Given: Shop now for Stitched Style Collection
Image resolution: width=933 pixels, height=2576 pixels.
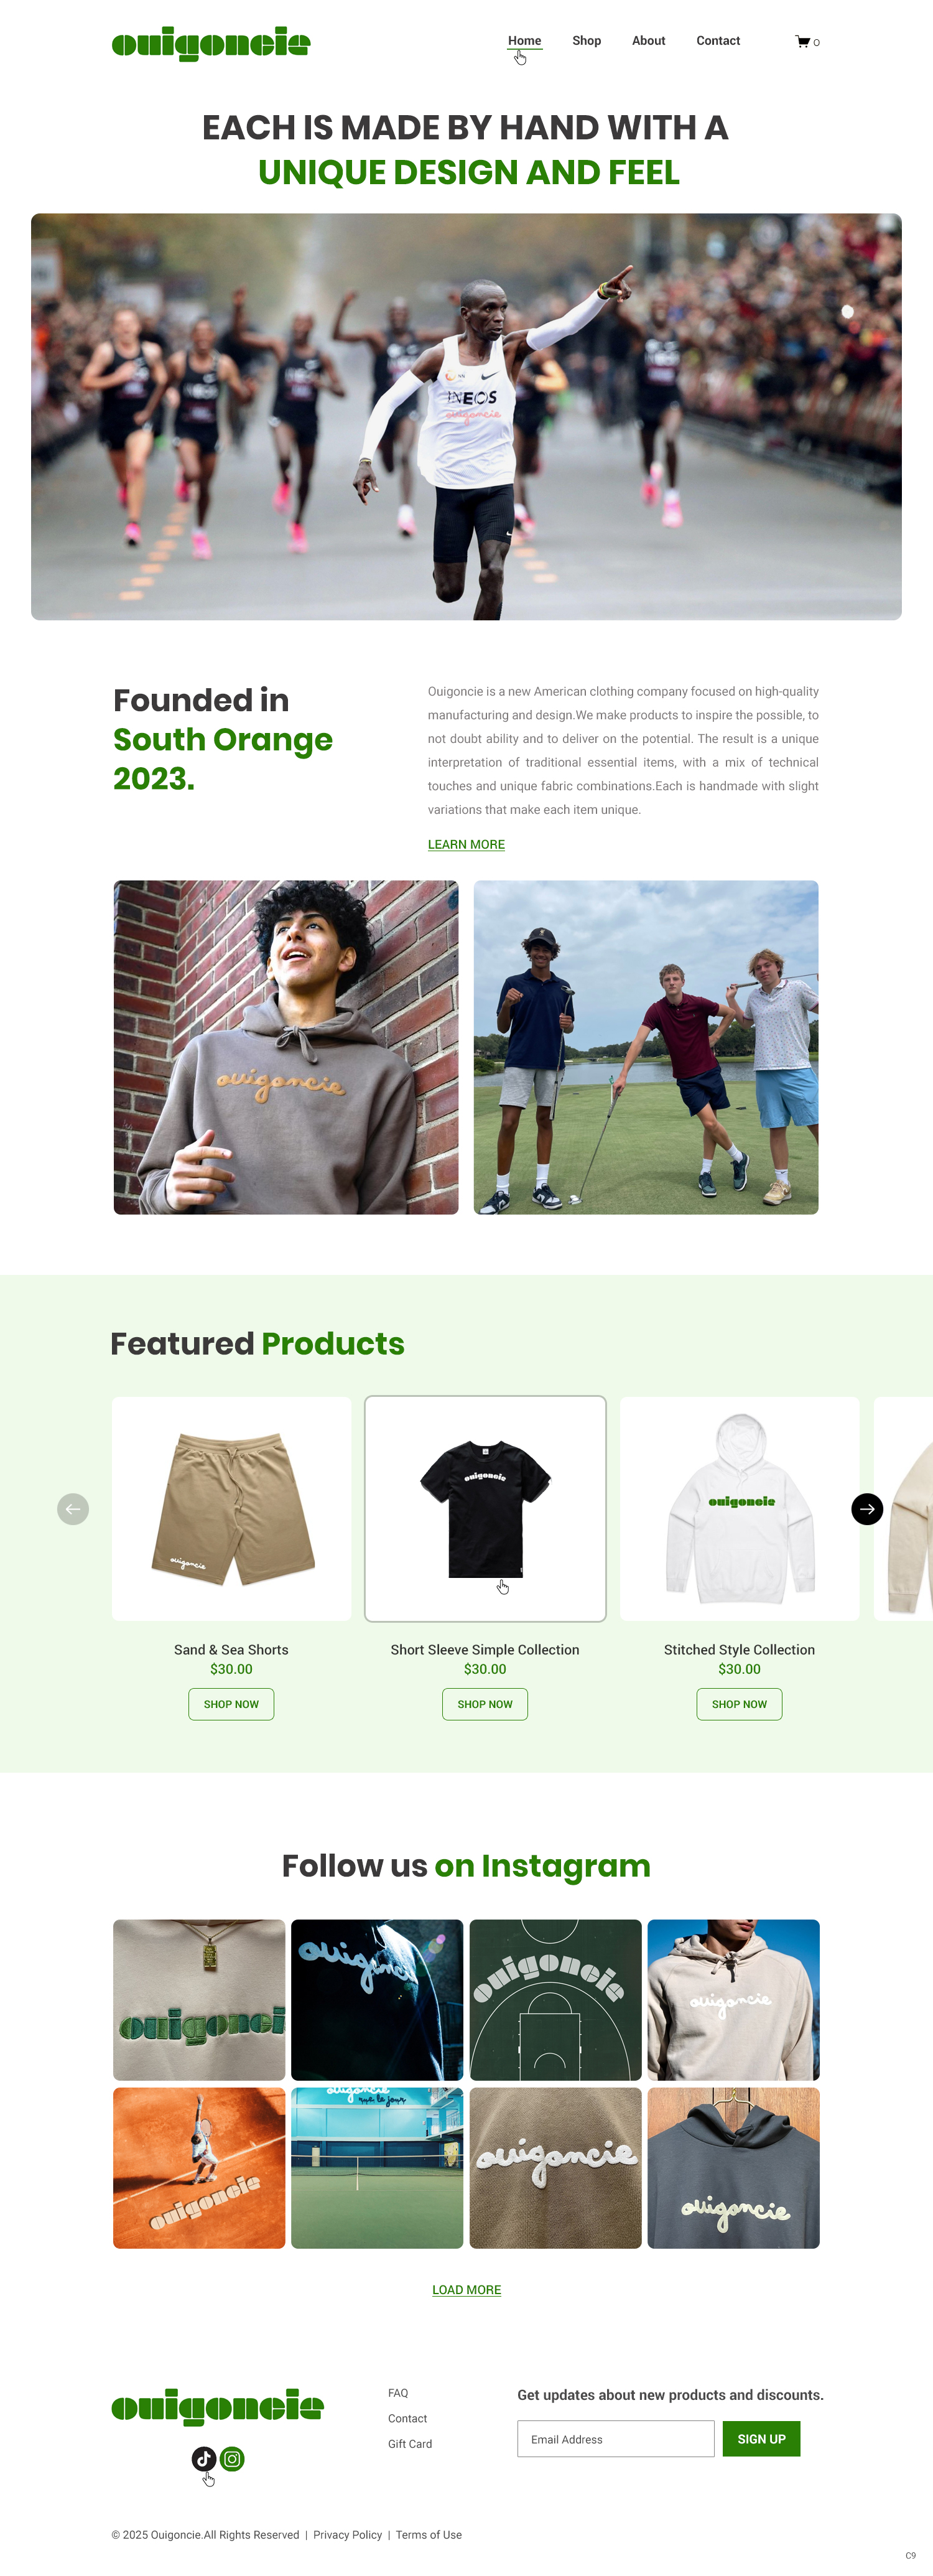Looking at the screenshot, I should [739, 1704].
